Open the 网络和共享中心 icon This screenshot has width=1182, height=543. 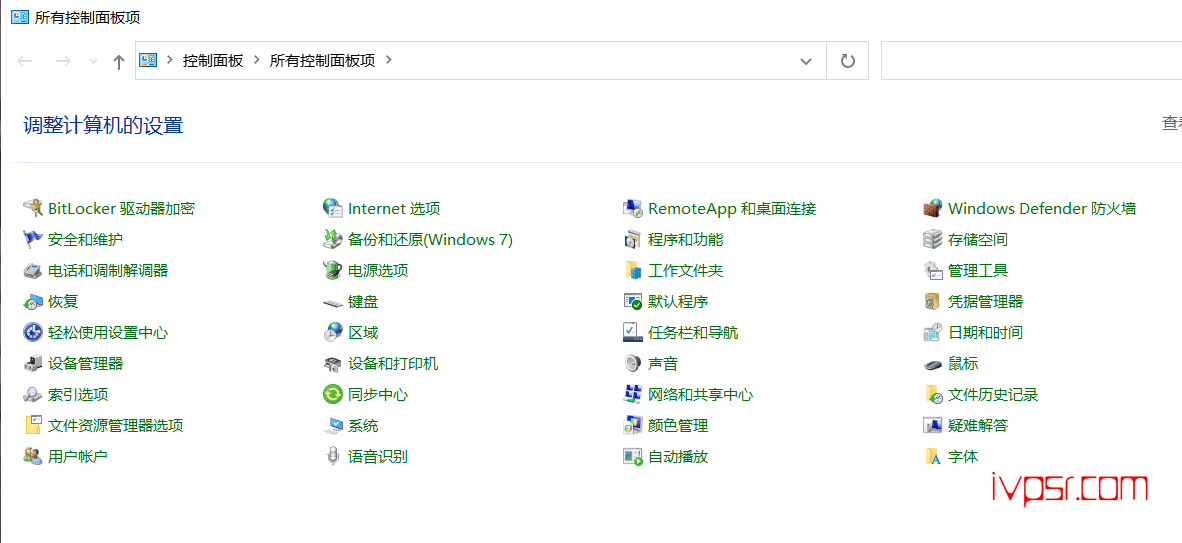coord(632,394)
